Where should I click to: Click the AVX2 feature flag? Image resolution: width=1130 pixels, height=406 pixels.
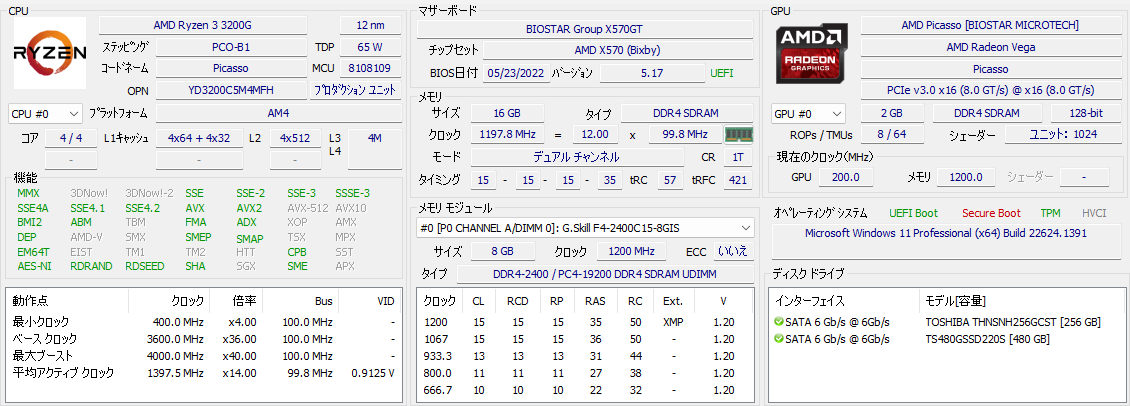249,208
